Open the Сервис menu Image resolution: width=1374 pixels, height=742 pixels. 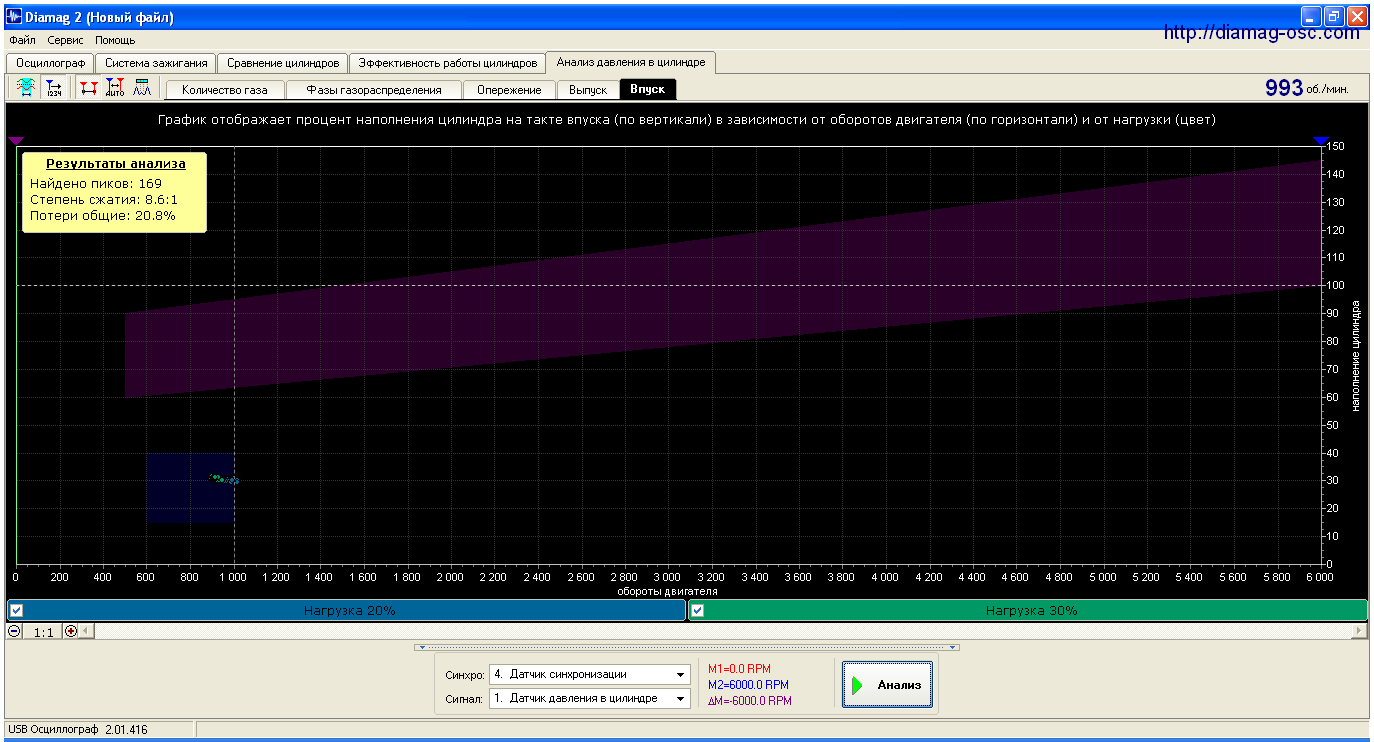(x=66, y=40)
